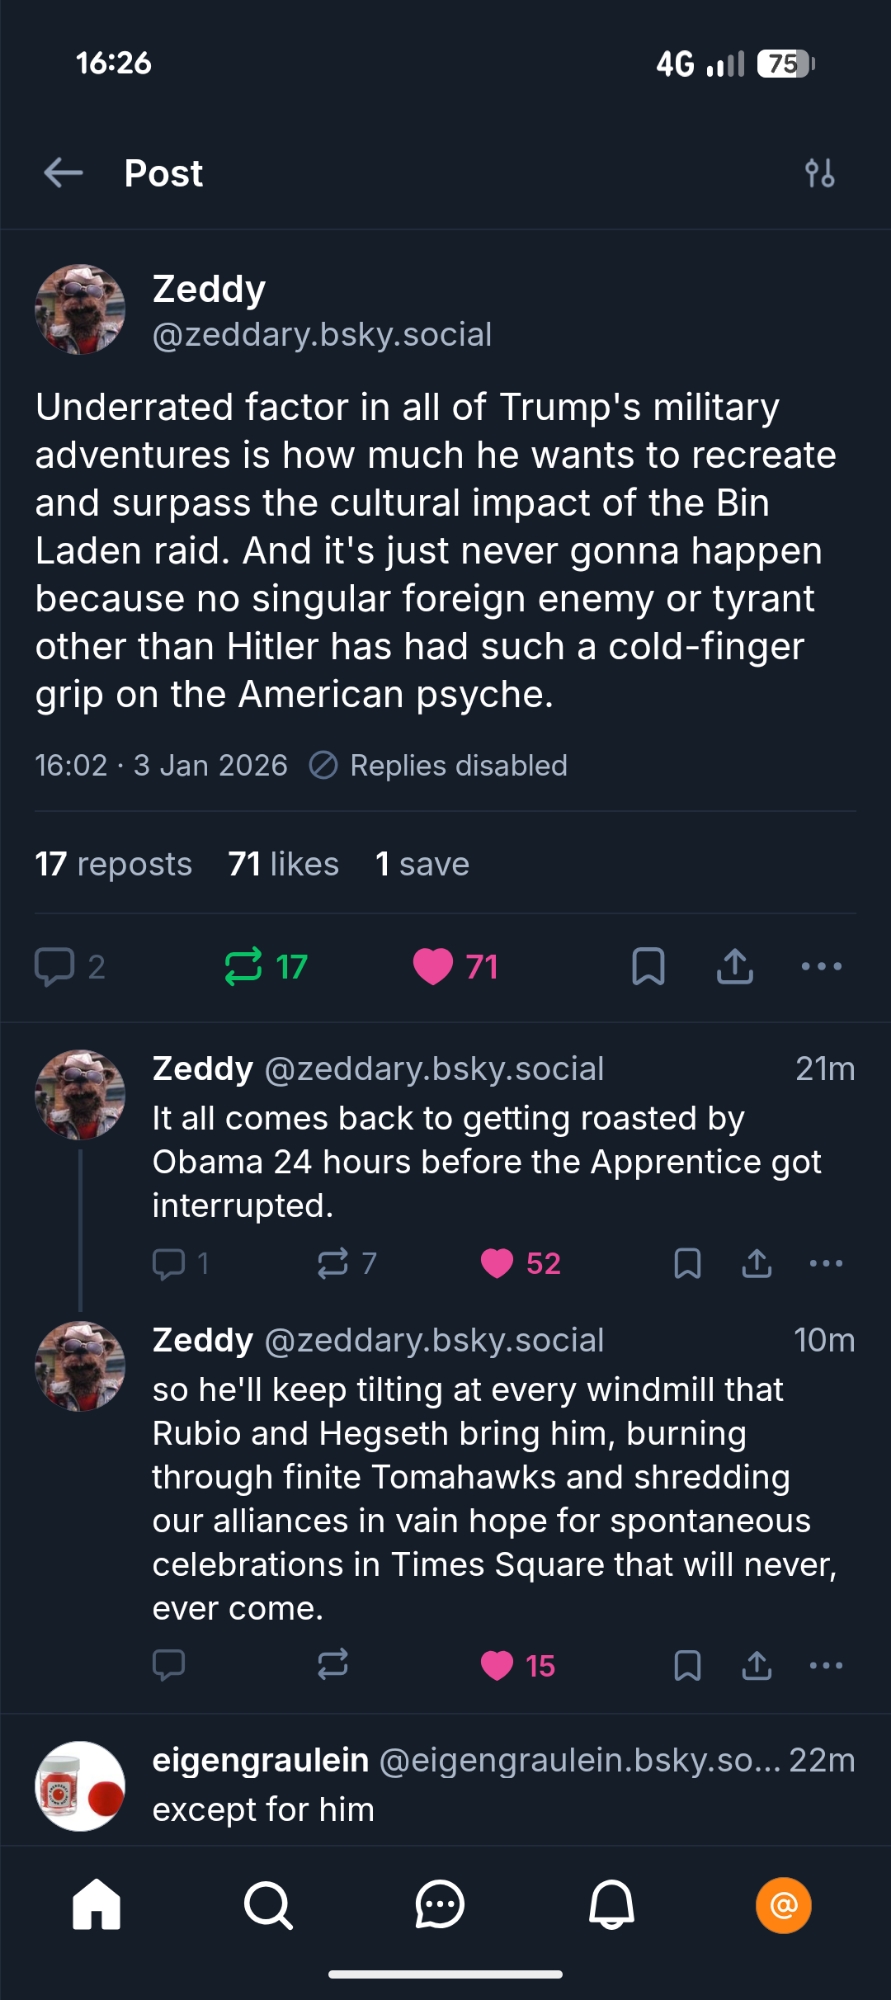View the list of 71 likes
891x2000 pixels.
[283, 864]
